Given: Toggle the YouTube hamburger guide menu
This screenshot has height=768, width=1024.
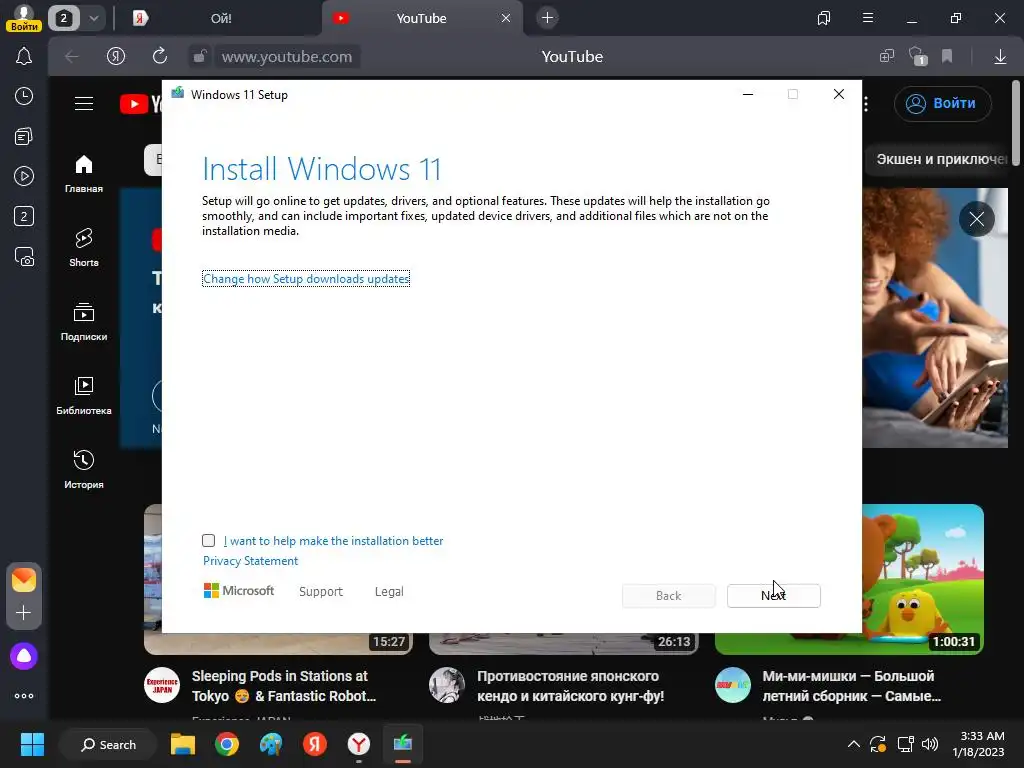Looking at the screenshot, I should coord(84,103).
